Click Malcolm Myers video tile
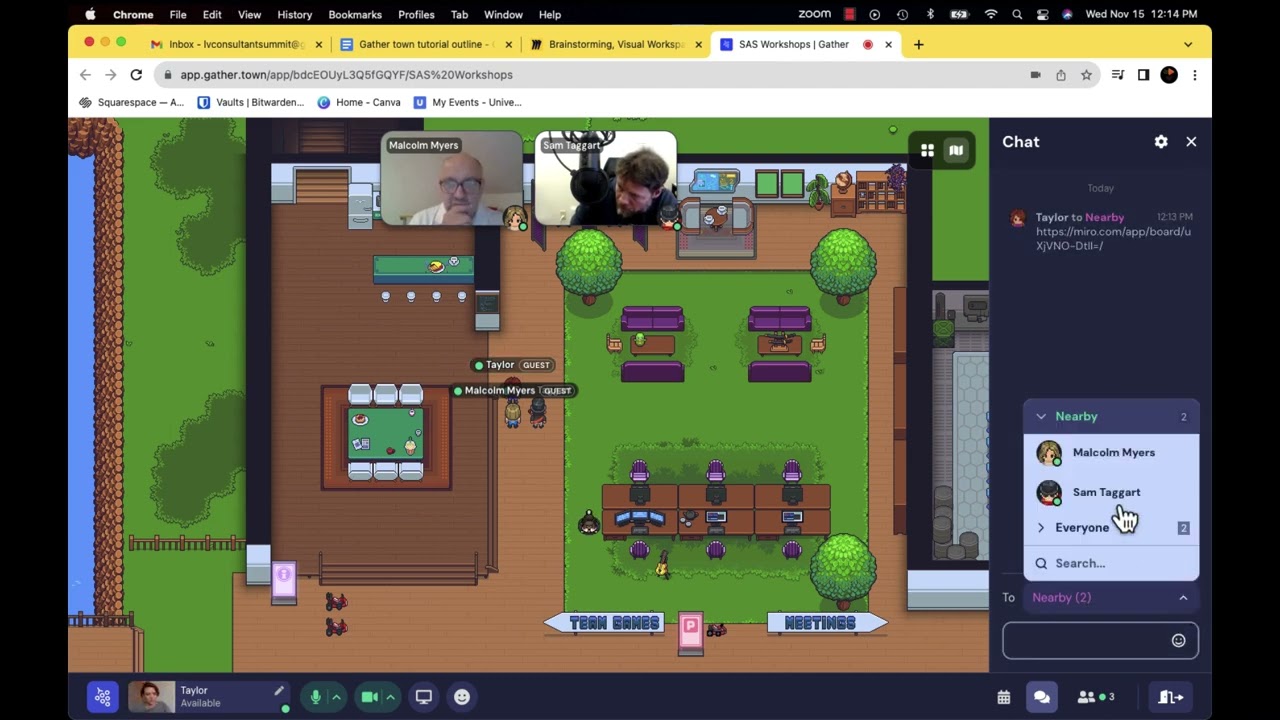1280x720 pixels. tap(452, 178)
